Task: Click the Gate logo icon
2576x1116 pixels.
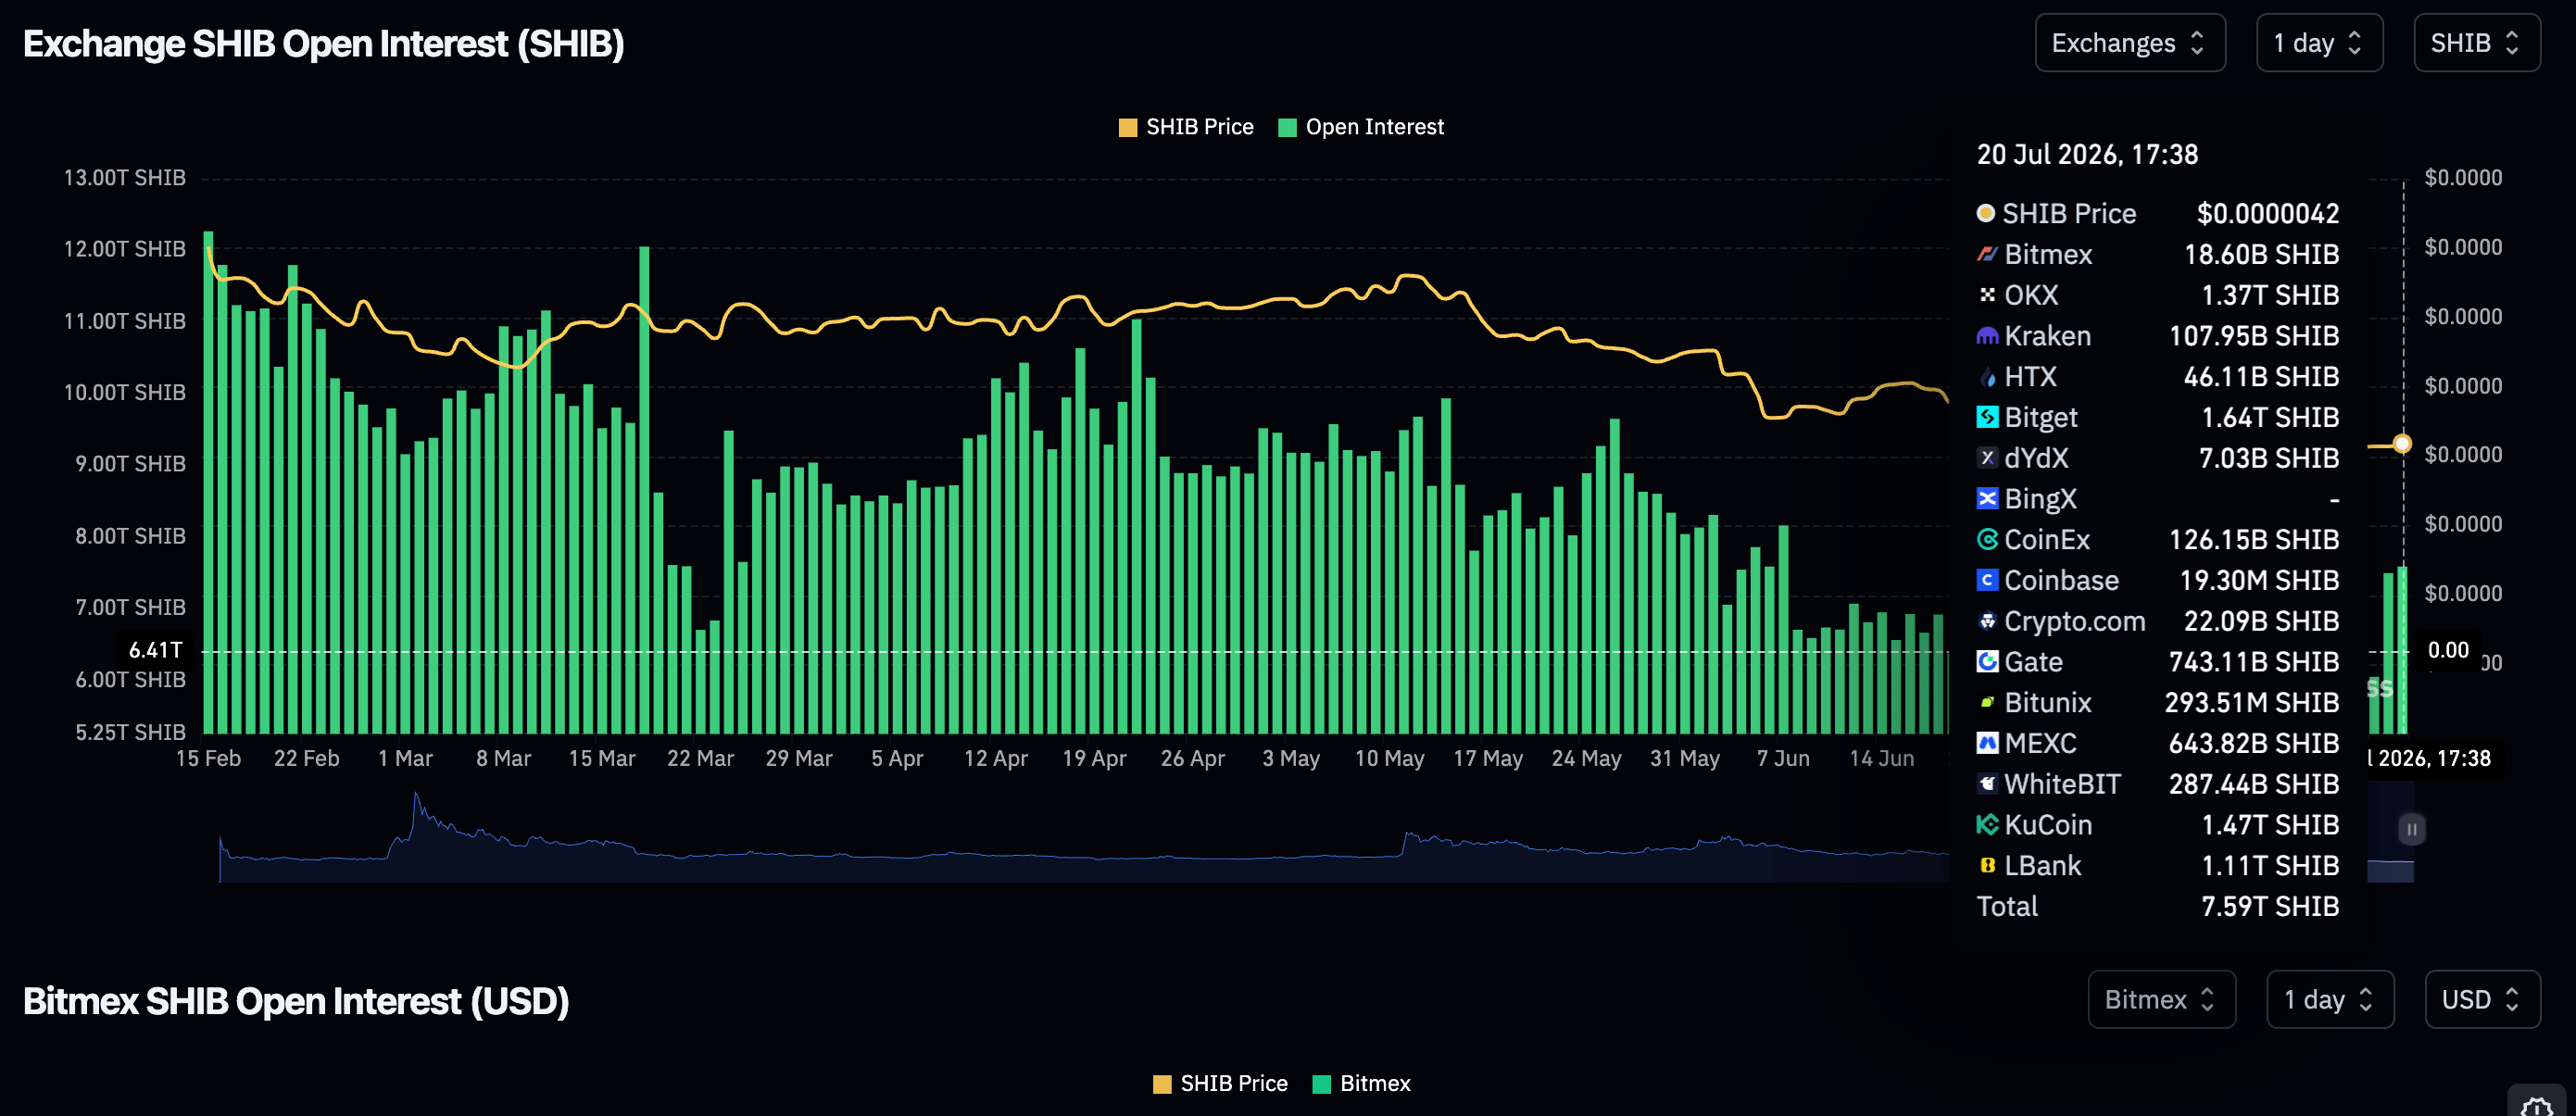Action: pyautogui.click(x=1987, y=661)
